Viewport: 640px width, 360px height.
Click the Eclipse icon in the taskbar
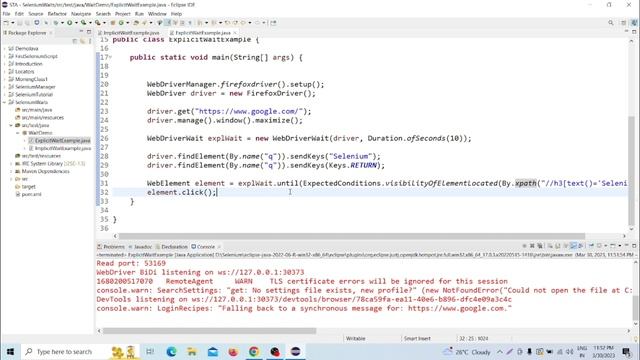[x=296, y=351]
